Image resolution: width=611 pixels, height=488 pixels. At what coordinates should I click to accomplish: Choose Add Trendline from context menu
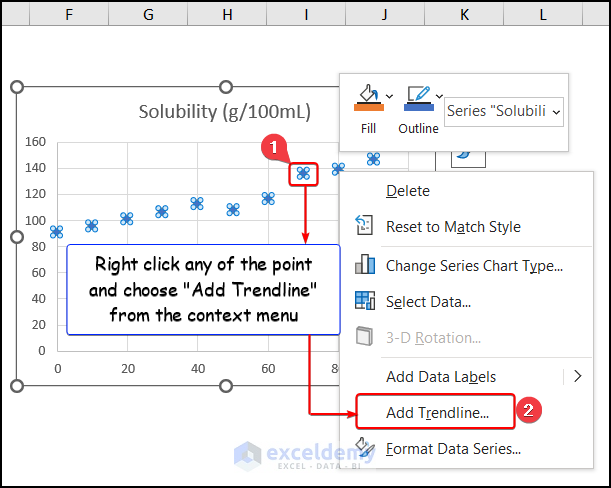[x=437, y=412]
